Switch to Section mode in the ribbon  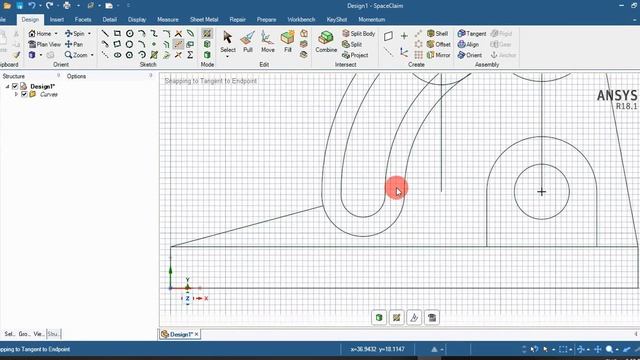pyautogui.click(x=207, y=44)
